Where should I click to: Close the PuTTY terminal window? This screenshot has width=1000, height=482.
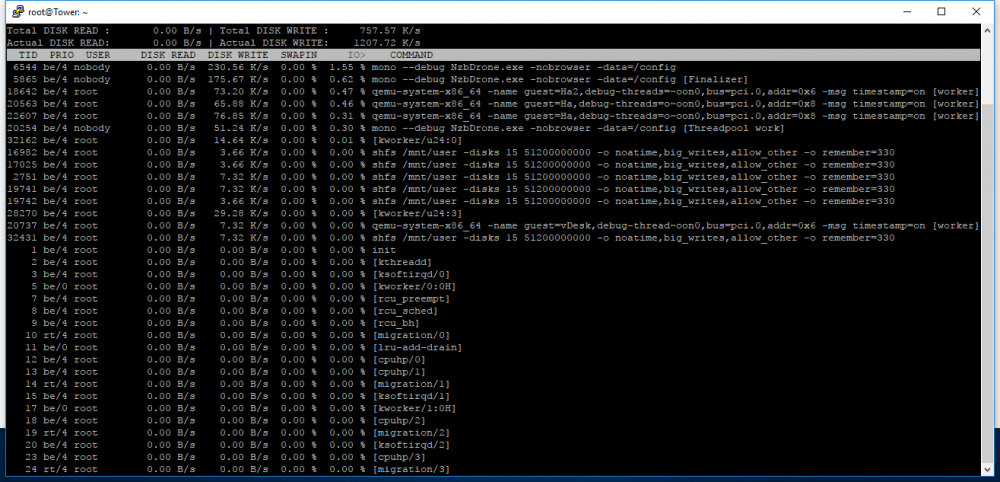coord(976,11)
